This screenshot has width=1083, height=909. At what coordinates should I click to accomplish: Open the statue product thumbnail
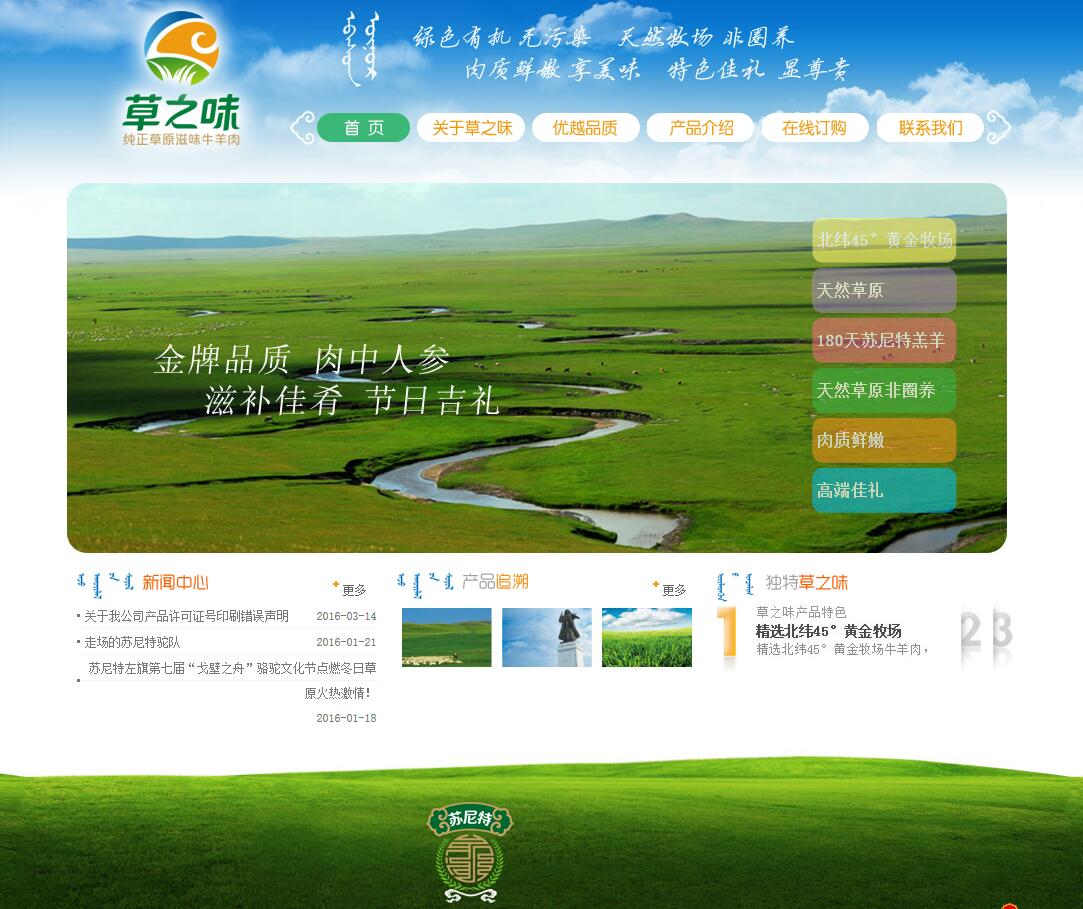[x=546, y=637]
